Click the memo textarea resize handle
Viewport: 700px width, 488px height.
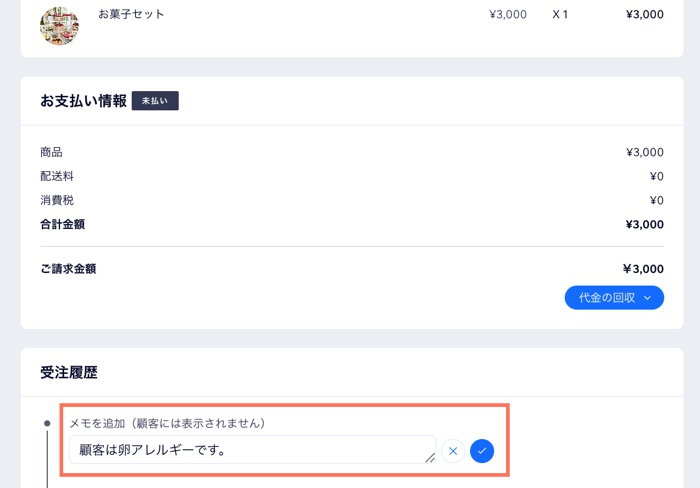[x=430, y=458]
